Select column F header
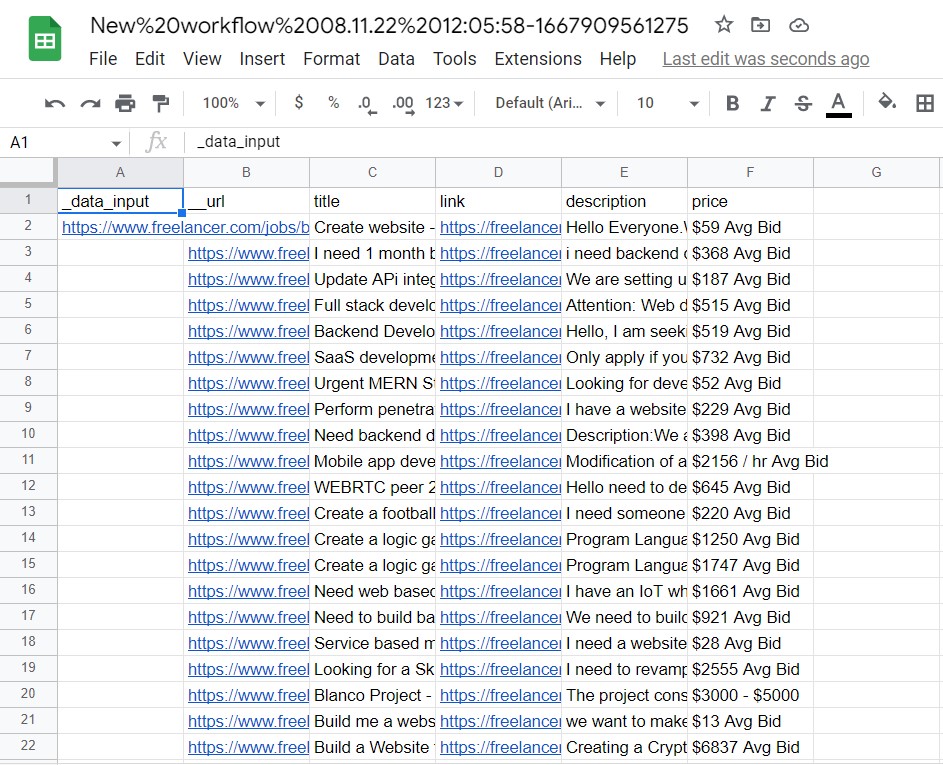 (x=750, y=173)
